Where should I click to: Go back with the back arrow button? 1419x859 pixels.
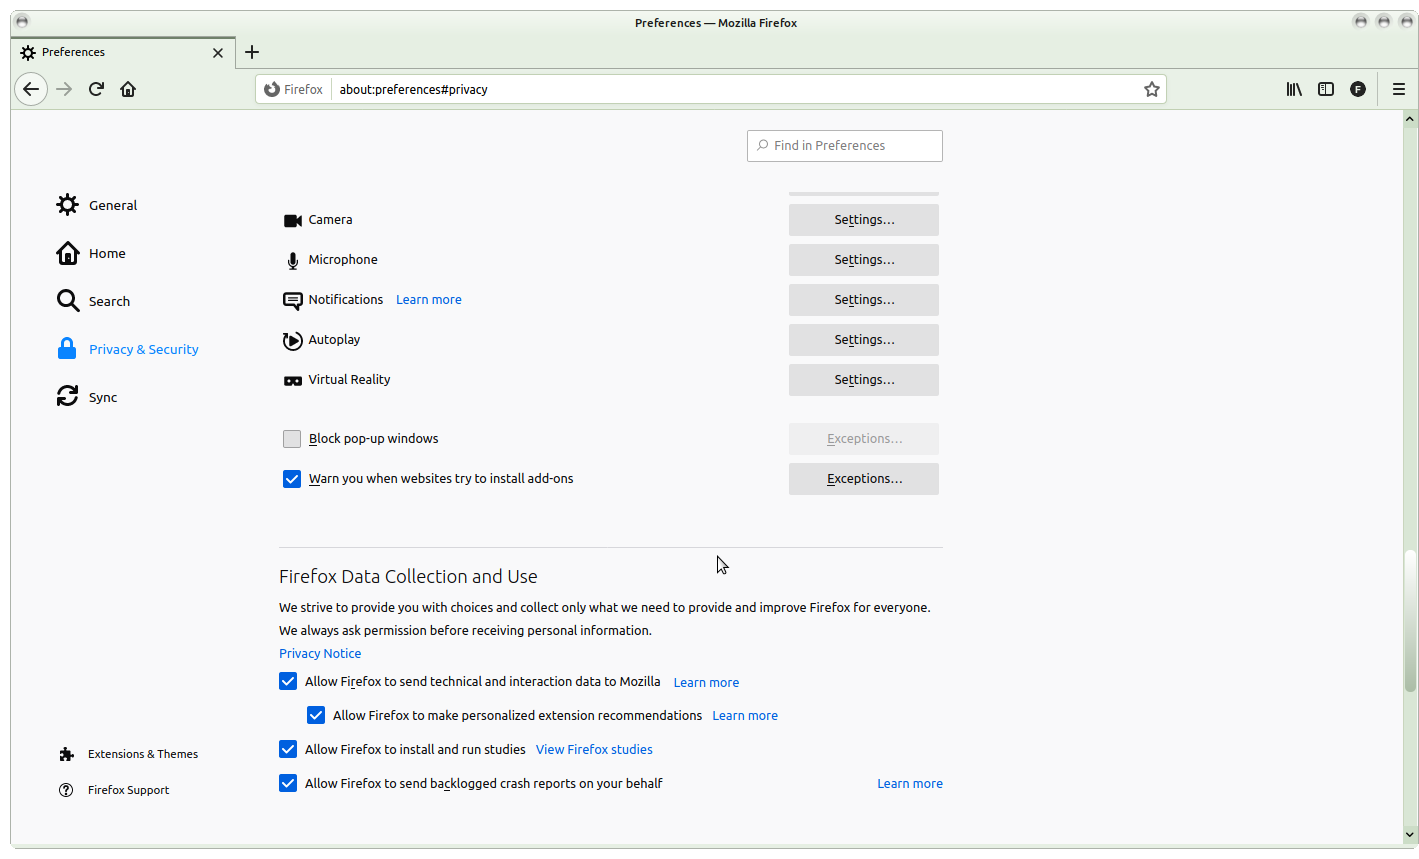coord(31,89)
